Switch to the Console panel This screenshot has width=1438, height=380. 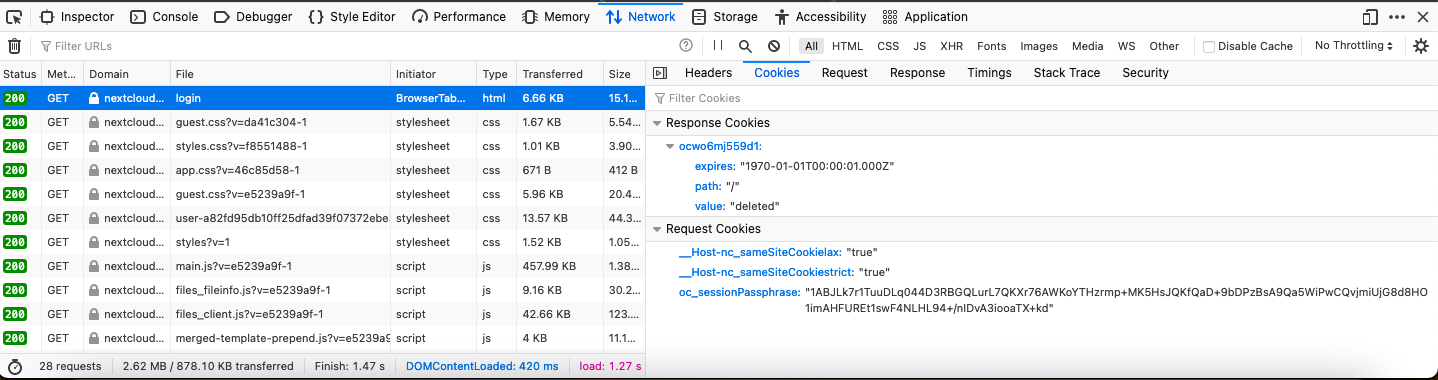[165, 17]
